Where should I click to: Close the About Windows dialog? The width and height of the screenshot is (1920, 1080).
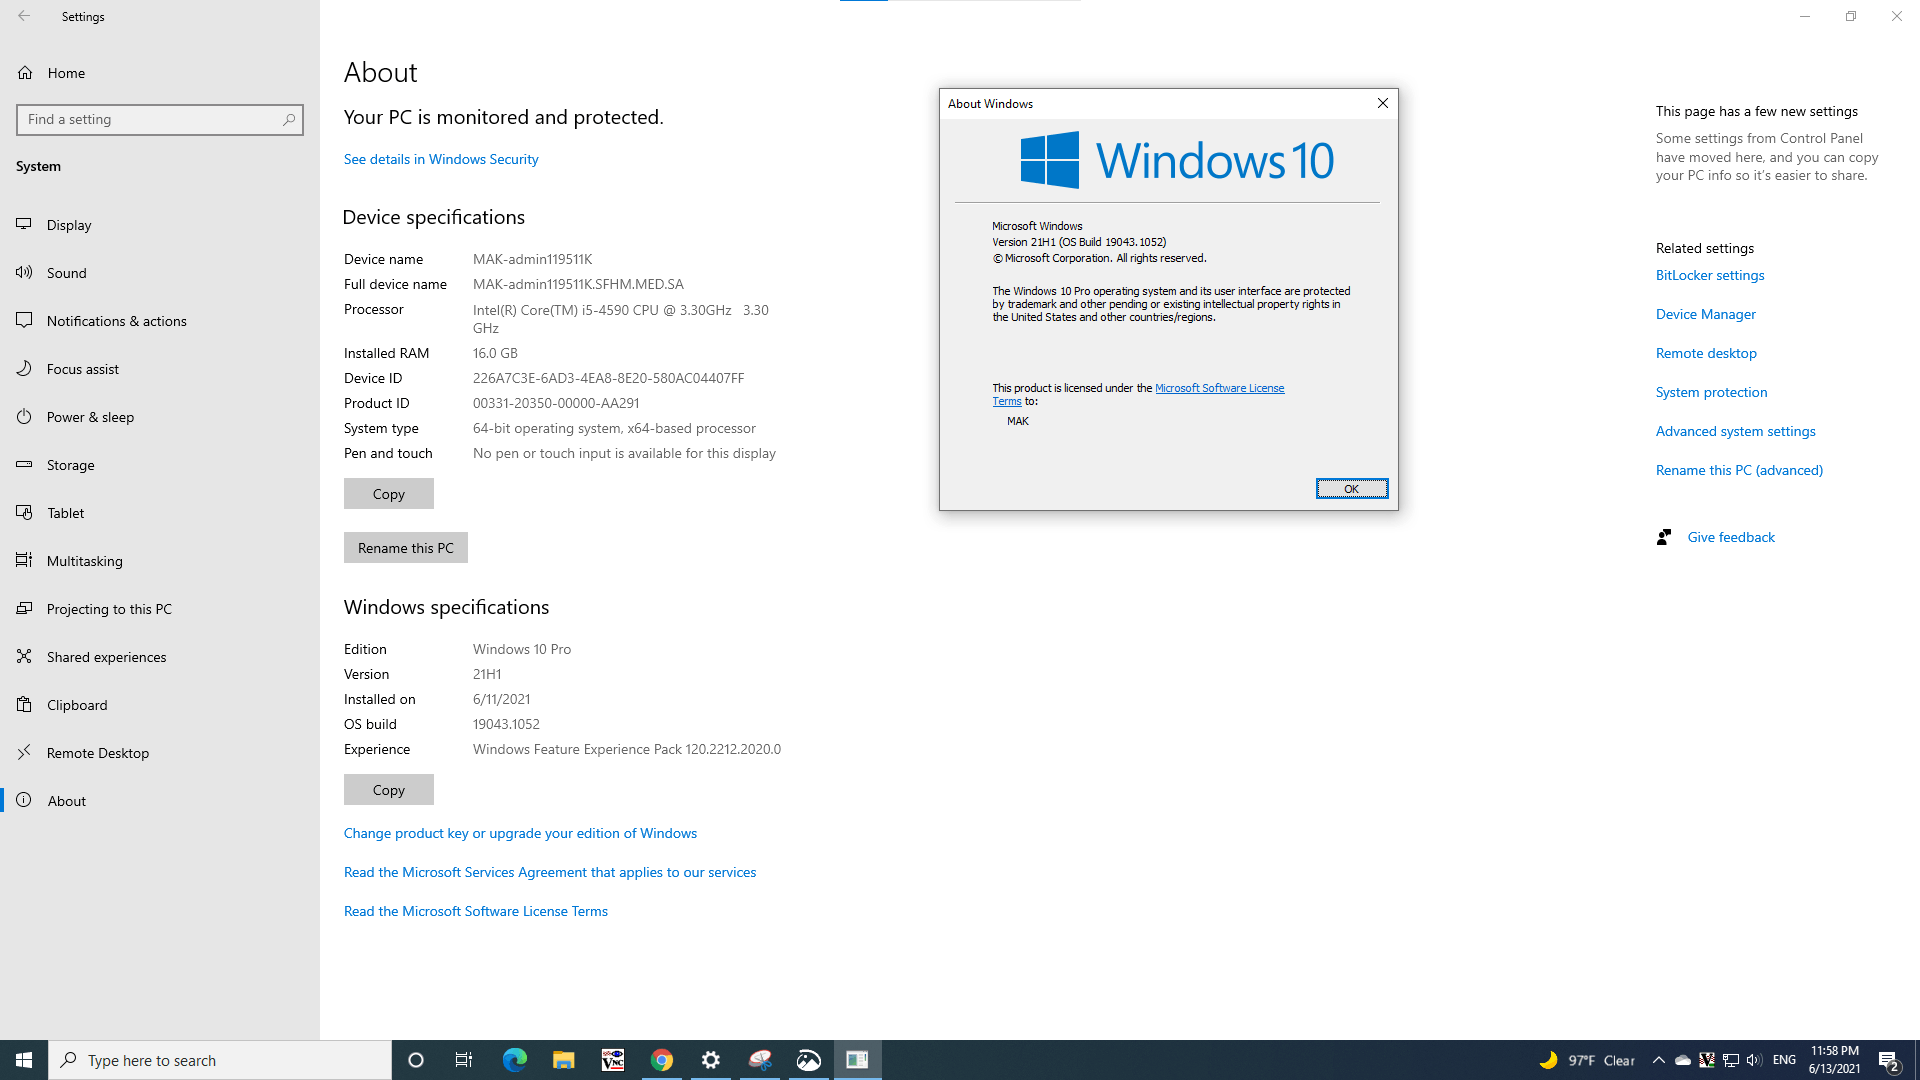[1382, 103]
